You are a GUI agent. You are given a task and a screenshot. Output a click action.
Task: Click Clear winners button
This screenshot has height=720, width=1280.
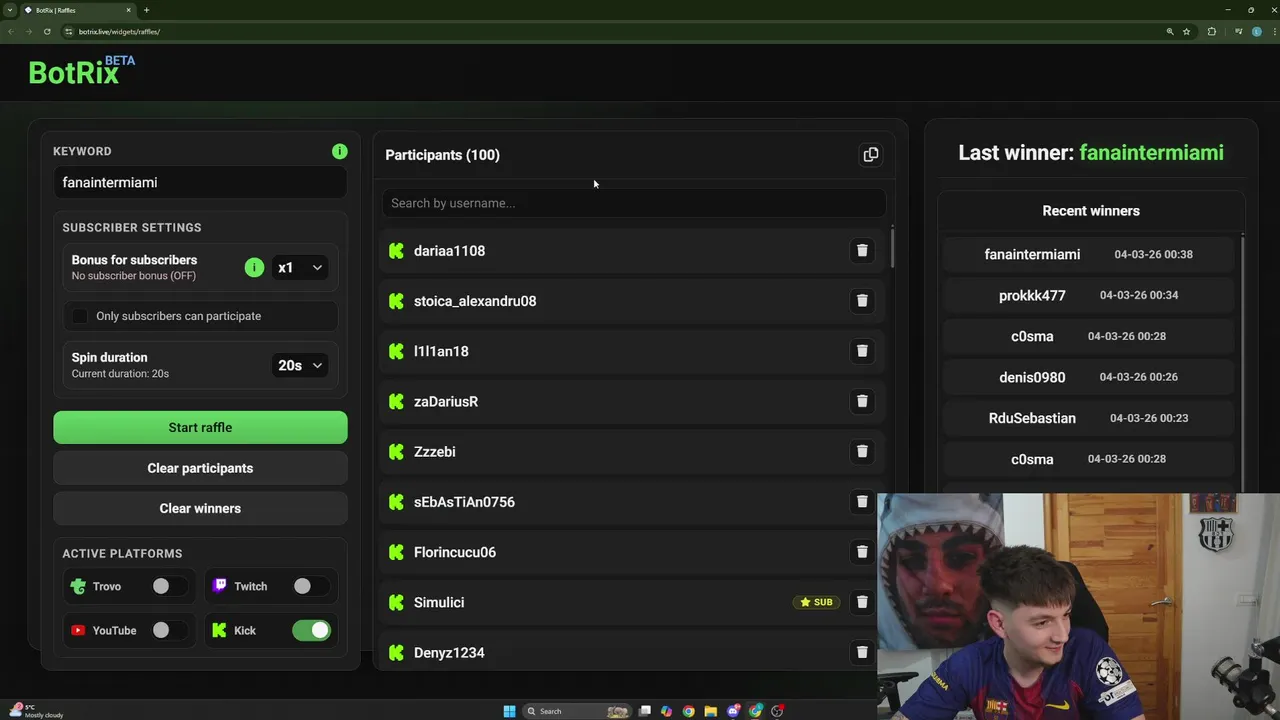pyautogui.click(x=200, y=508)
